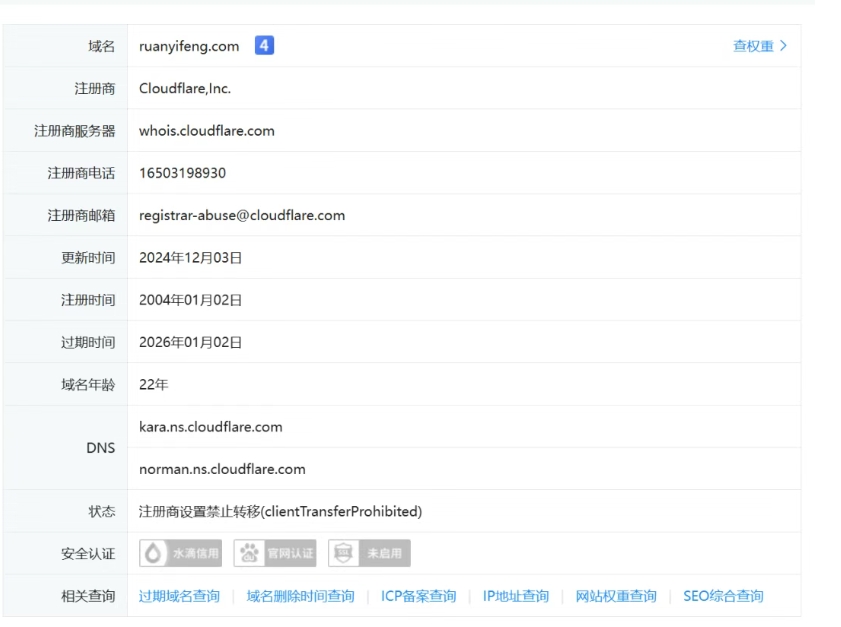Click DNS entry norman.ns.cloudflare.com
The image size is (841, 627).
(x=222, y=469)
